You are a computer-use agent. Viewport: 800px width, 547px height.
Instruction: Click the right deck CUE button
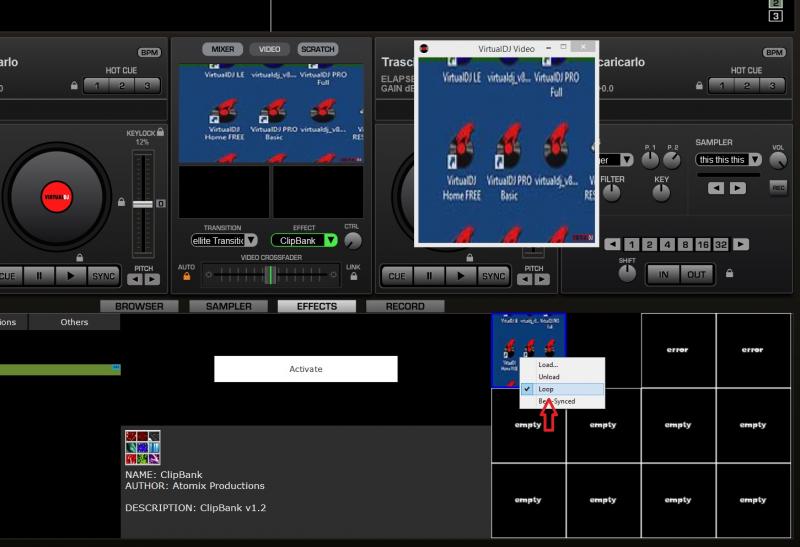pyautogui.click(x=397, y=276)
